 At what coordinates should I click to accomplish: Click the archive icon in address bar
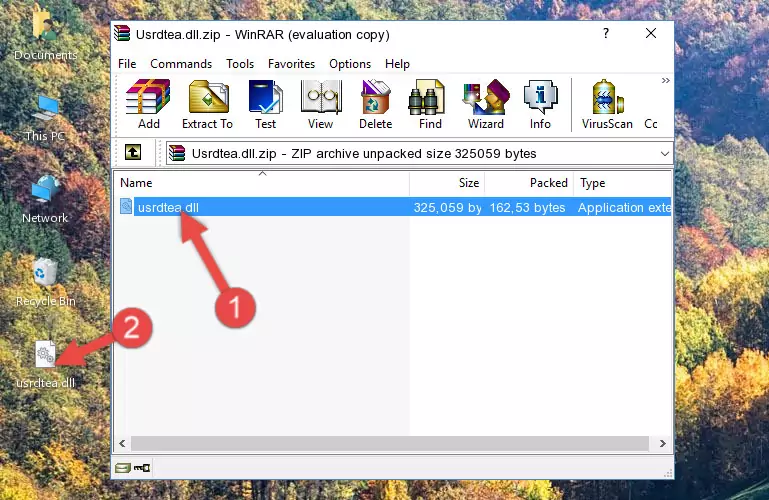[177, 153]
